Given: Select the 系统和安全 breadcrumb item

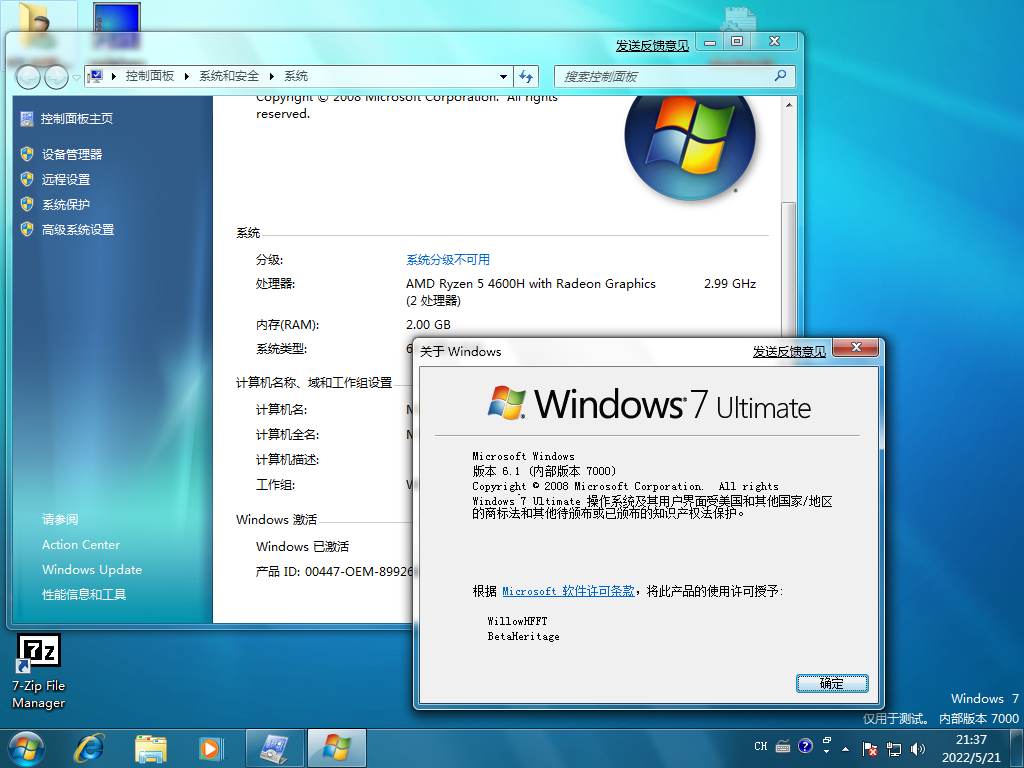Looking at the screenshot, I should [x=229, y=76].
